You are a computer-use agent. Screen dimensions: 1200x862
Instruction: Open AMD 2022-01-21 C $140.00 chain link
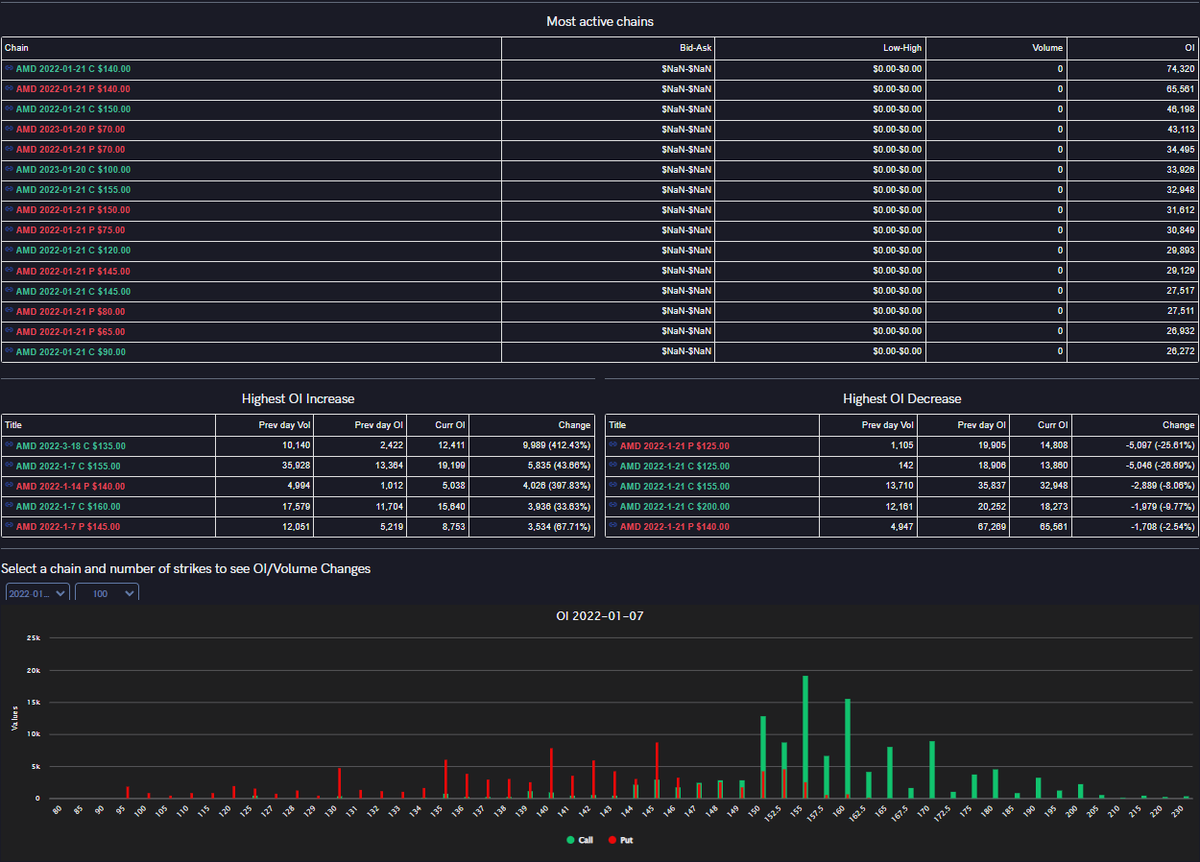[x=73, y=69]
